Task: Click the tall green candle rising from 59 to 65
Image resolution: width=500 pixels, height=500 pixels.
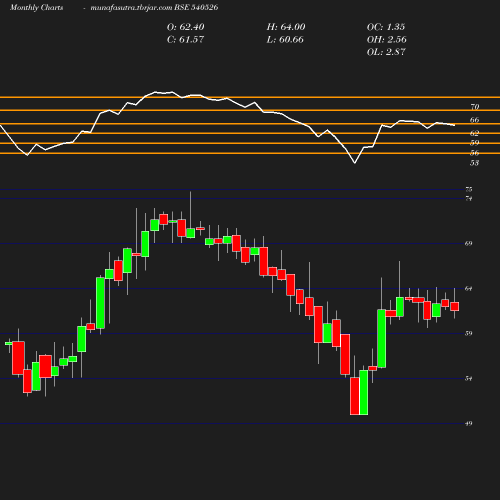Action: [x=100, y=303]
